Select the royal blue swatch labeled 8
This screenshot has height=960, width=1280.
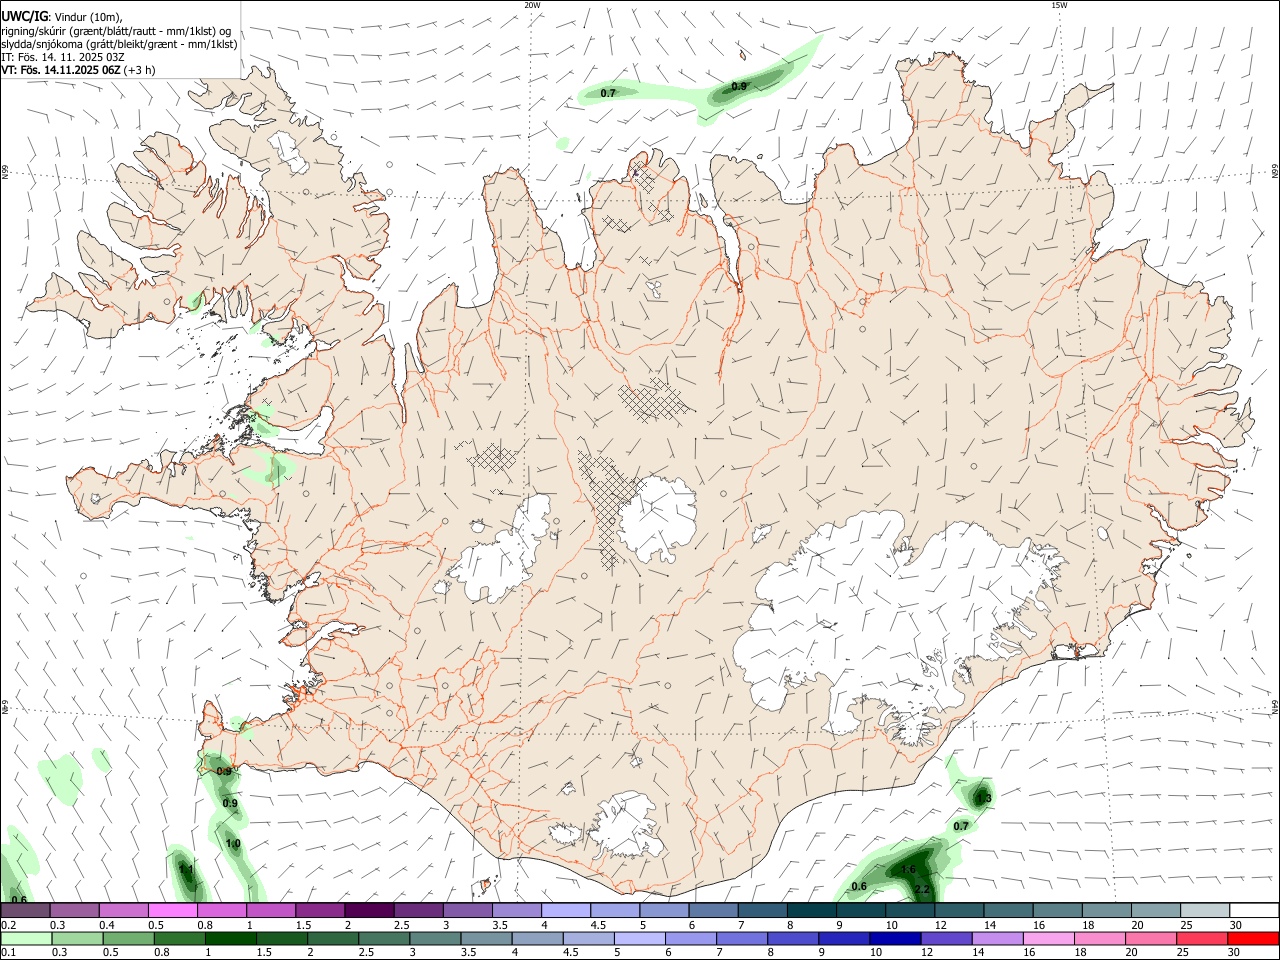pos(792,938)
